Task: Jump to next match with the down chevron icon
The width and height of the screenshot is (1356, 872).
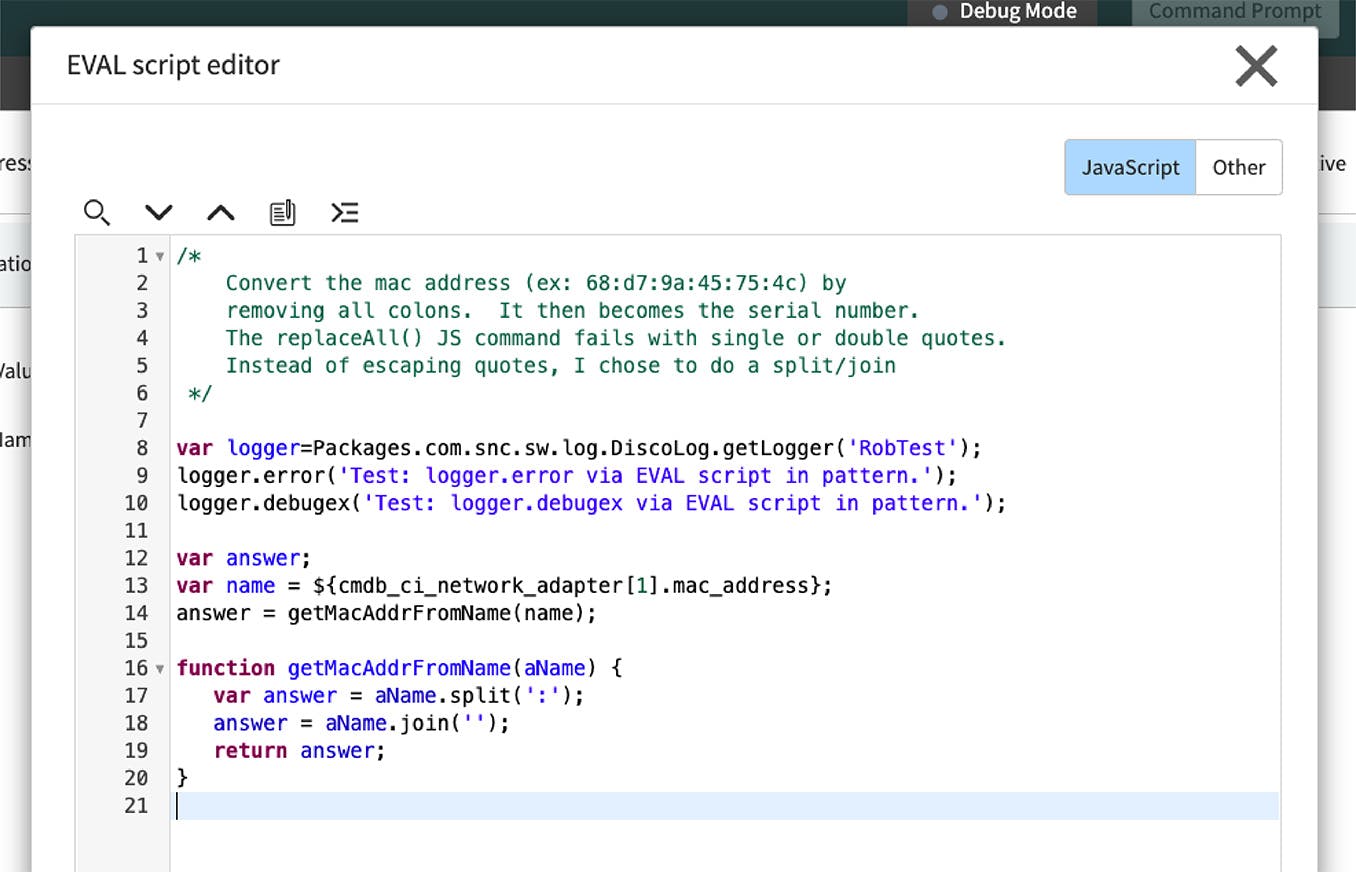Action: 158,212
